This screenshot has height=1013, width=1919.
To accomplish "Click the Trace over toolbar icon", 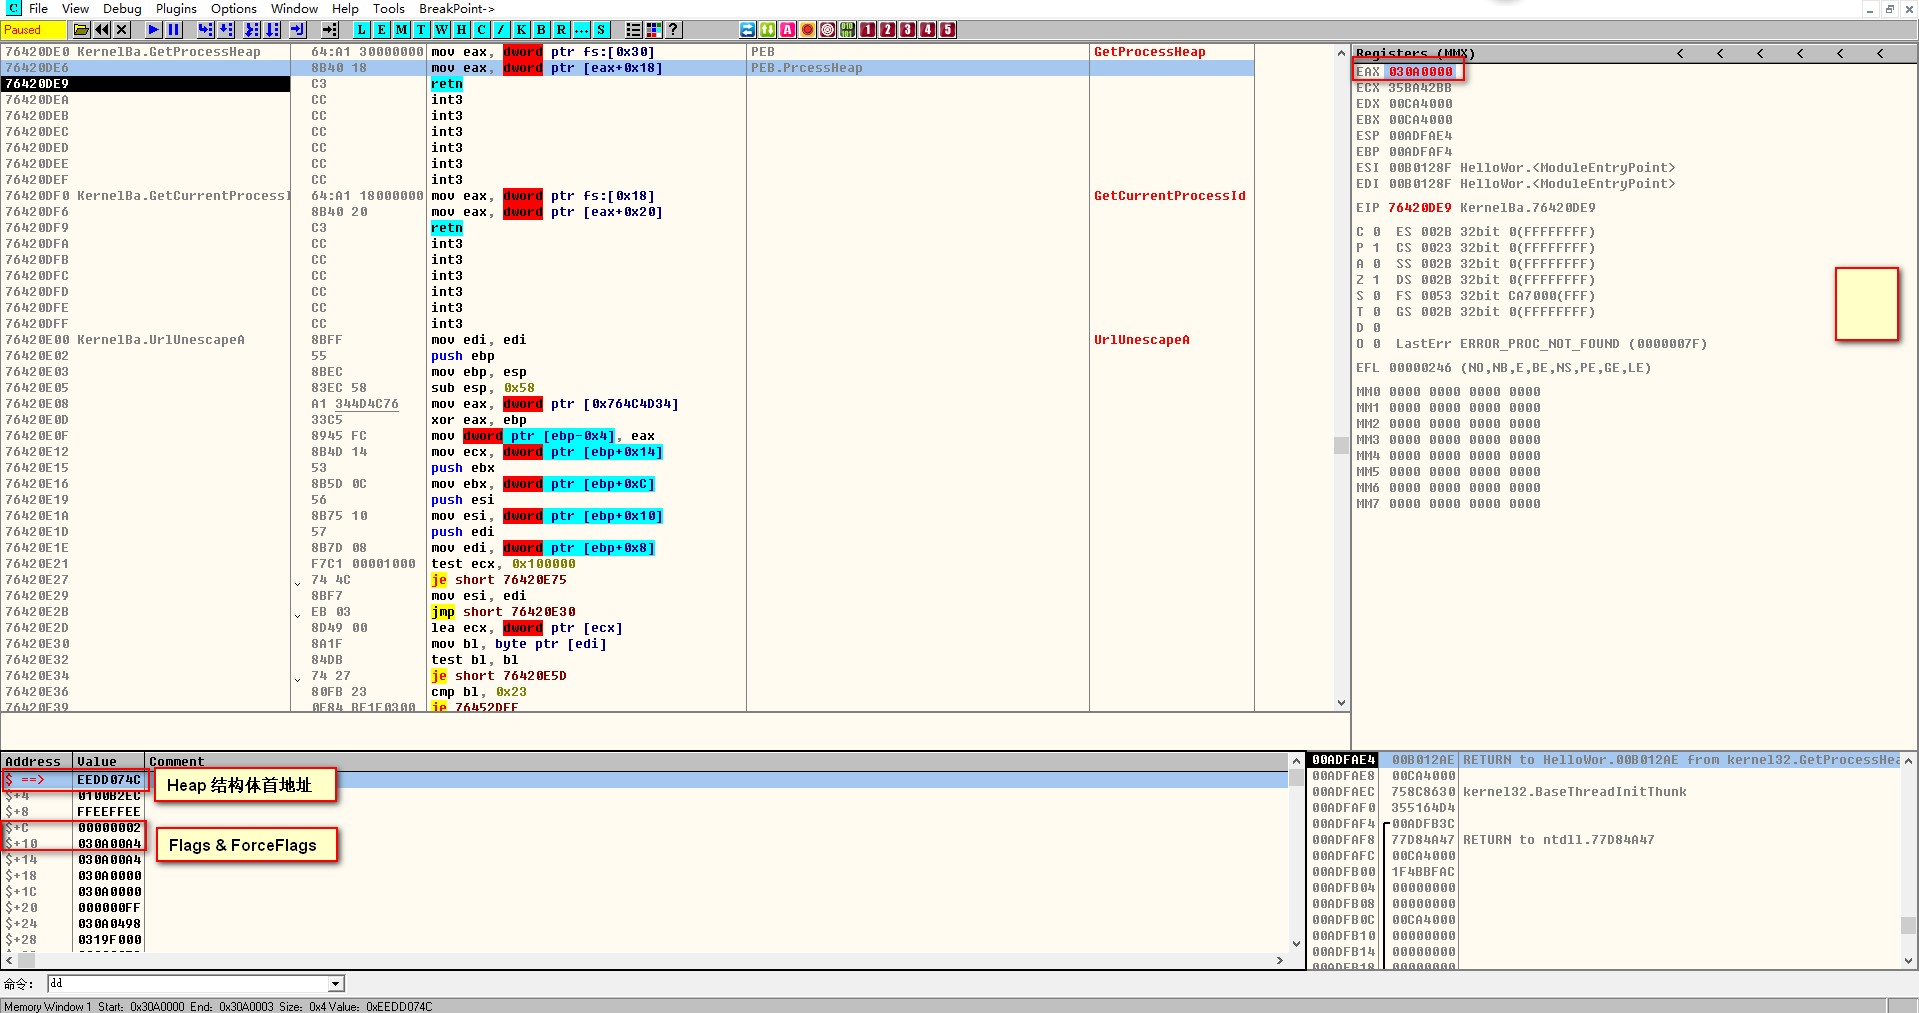I will coord(272,30).
